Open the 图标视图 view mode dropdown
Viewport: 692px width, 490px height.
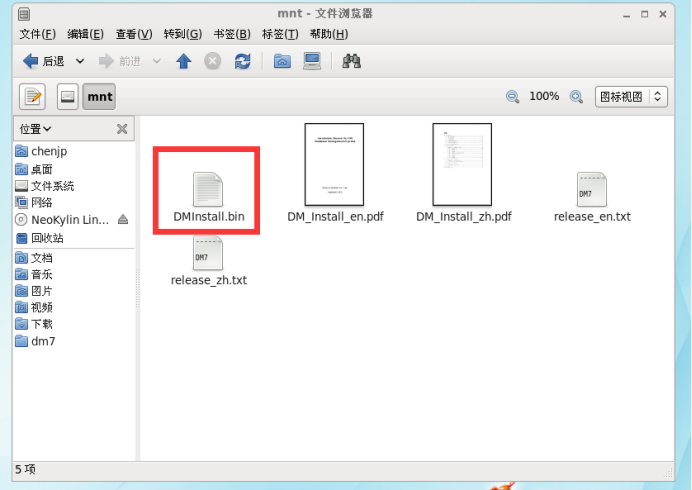point(631,97)
